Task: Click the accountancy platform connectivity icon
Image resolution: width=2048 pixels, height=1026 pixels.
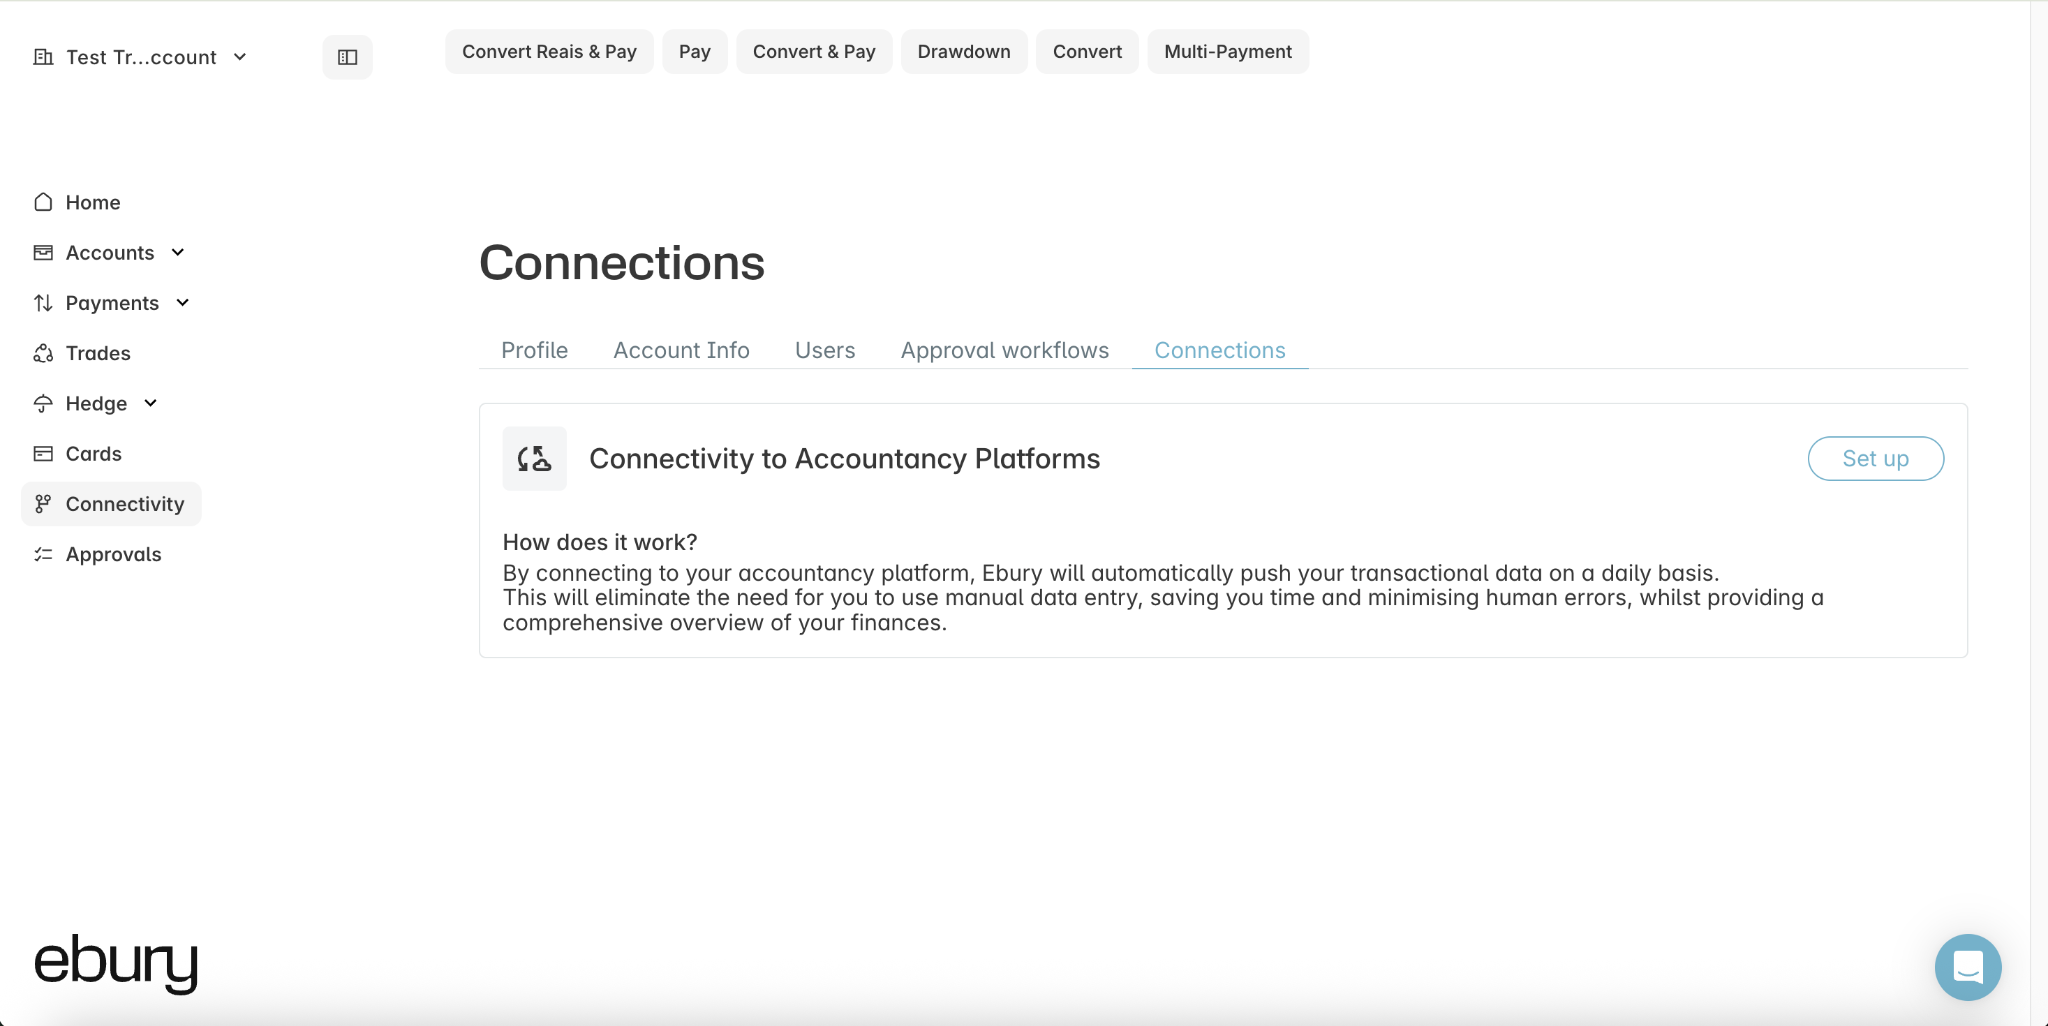Action: click(534, 459)
